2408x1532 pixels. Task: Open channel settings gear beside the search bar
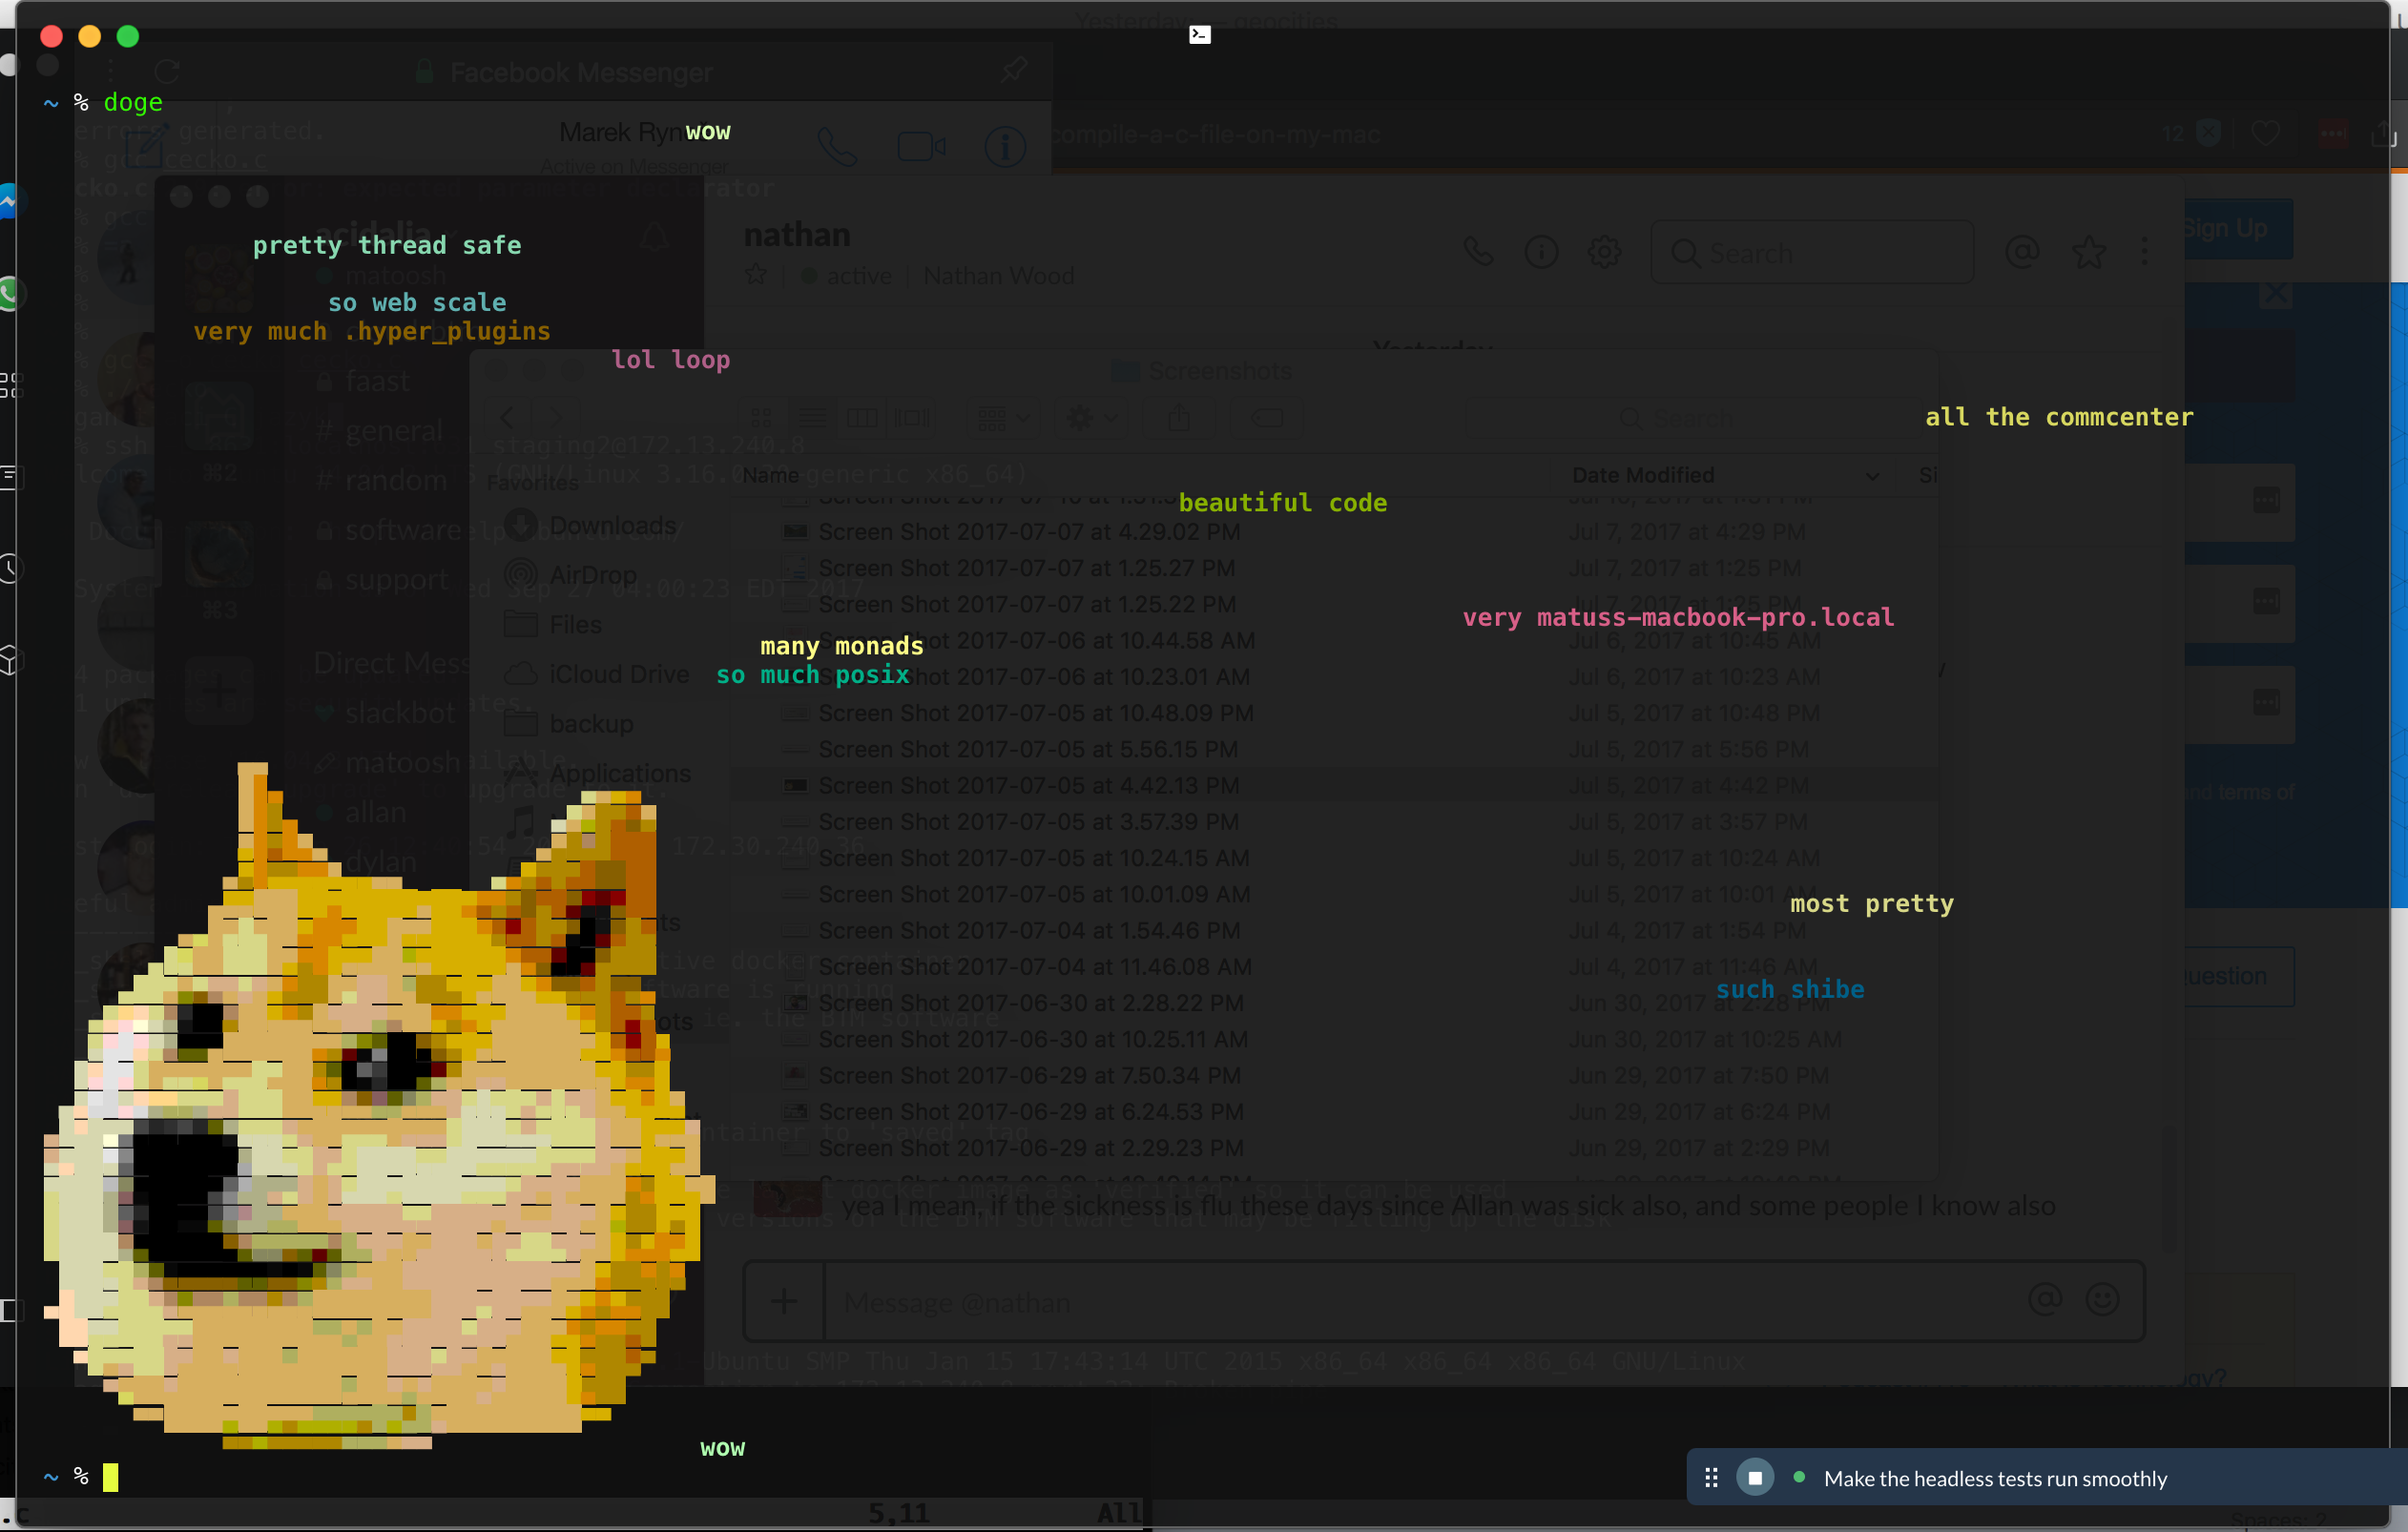pos(1604,251)
